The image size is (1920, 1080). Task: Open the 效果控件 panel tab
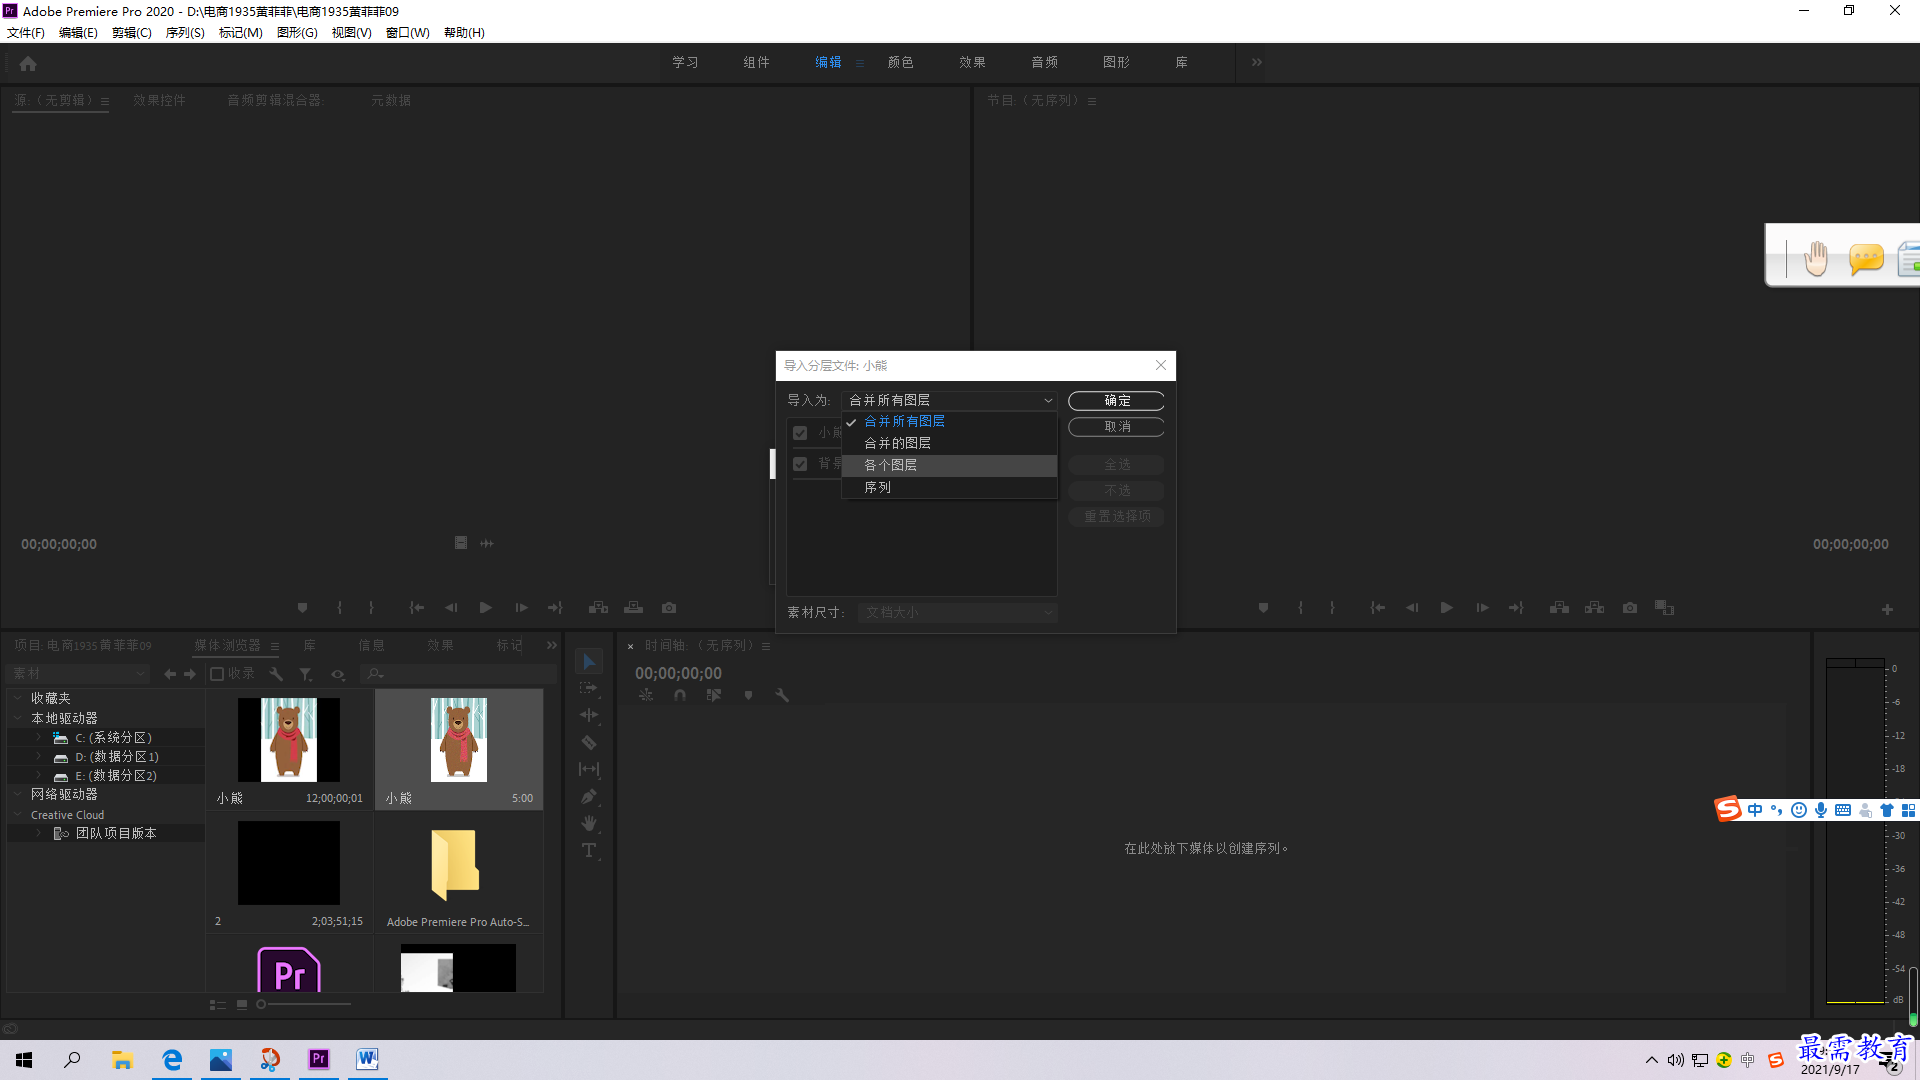(160, 100)
